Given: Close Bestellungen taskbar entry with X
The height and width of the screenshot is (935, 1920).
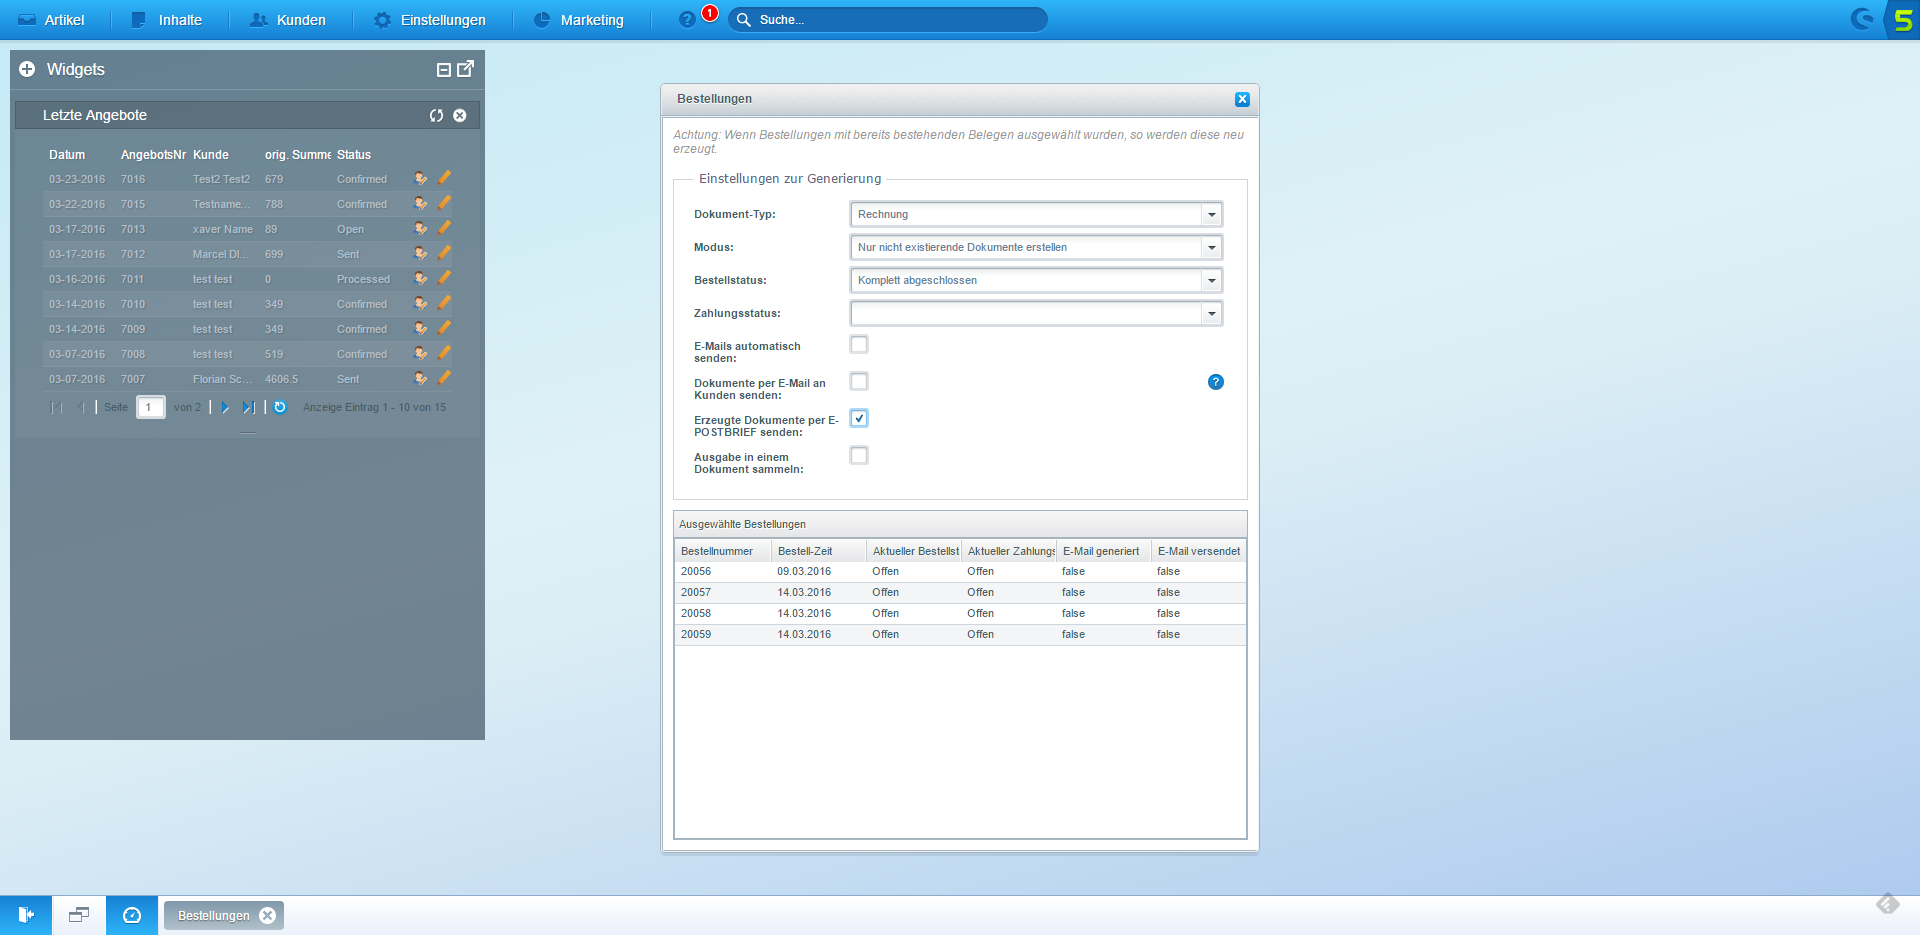Looking at the screenshot, I should (267, 915).
